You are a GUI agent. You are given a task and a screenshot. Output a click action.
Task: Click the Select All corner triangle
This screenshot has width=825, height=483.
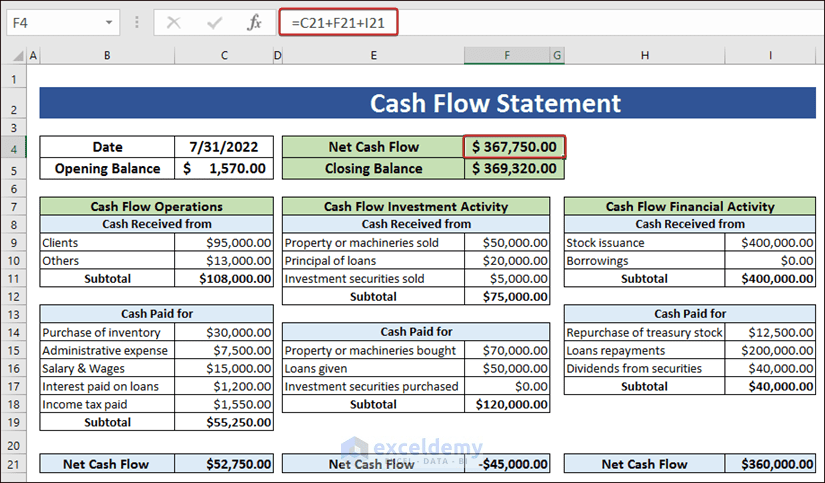coord(18,56)
